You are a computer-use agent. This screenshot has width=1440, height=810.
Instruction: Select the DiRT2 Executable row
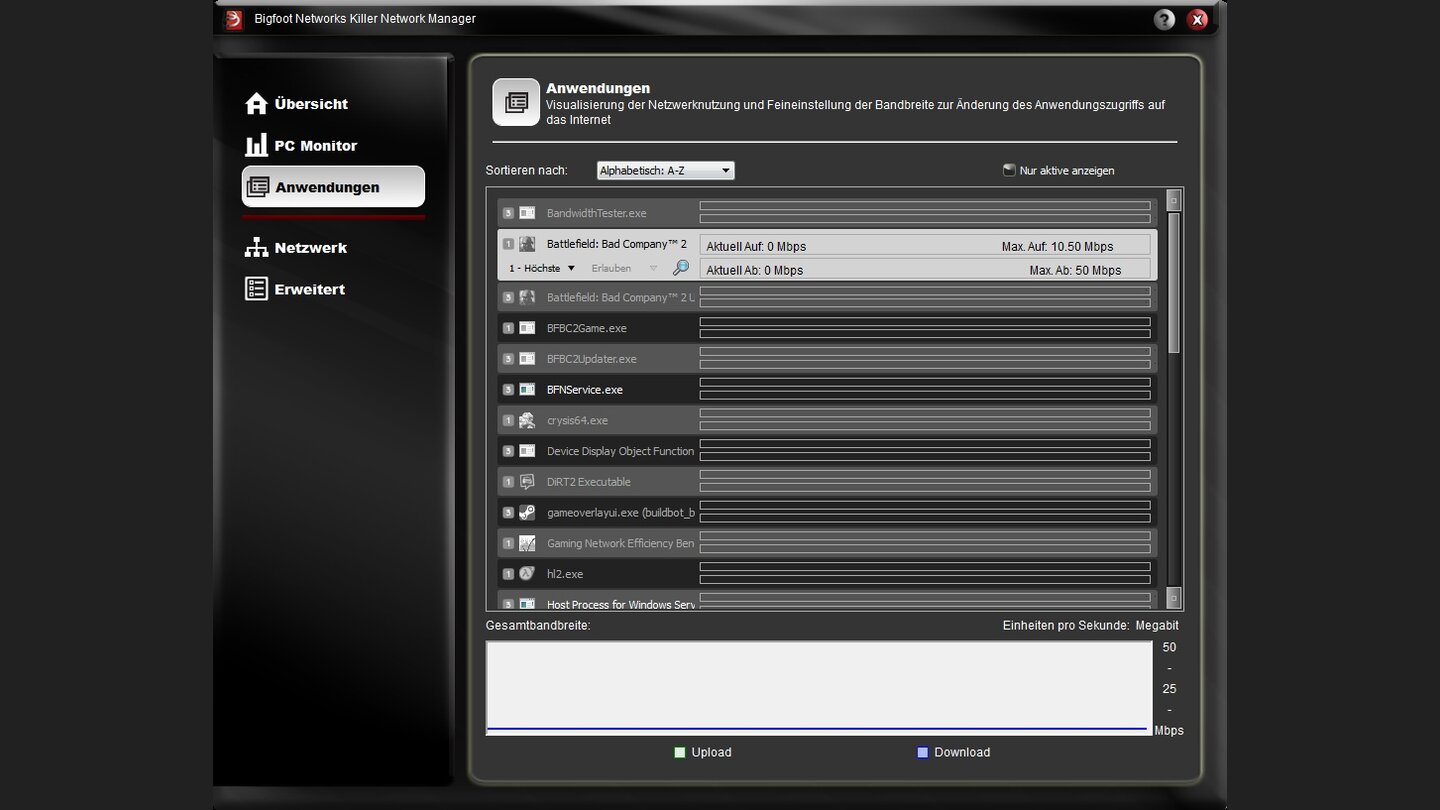tap(827, 482)
